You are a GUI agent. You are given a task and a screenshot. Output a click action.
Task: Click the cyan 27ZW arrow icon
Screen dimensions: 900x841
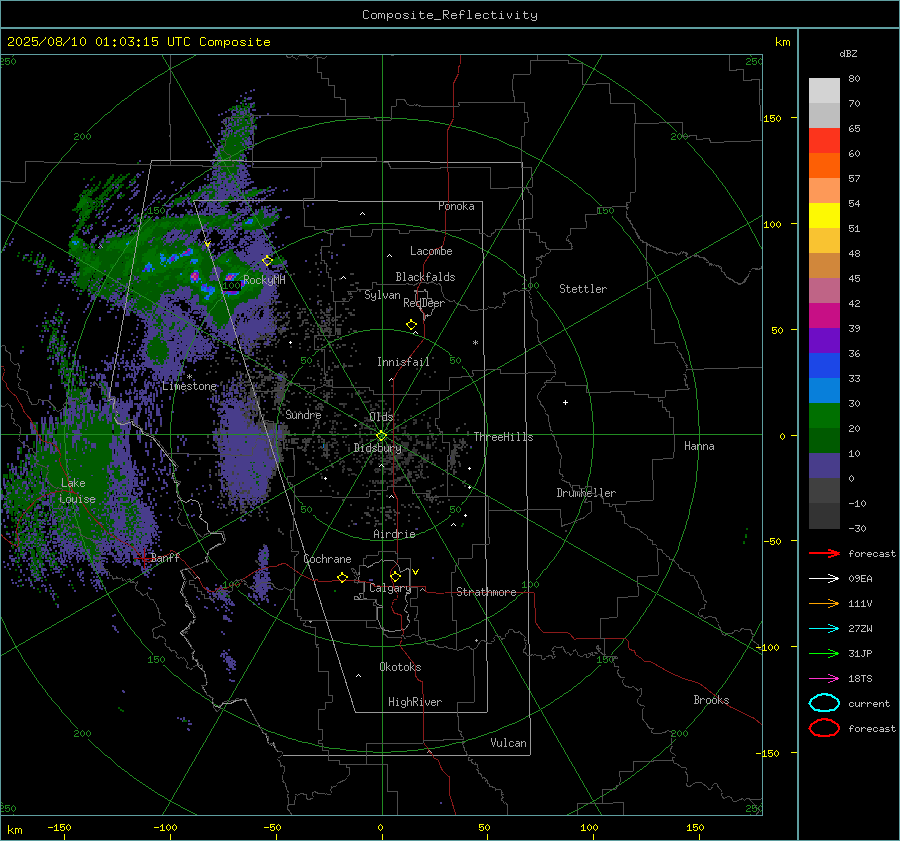(824, 629)
